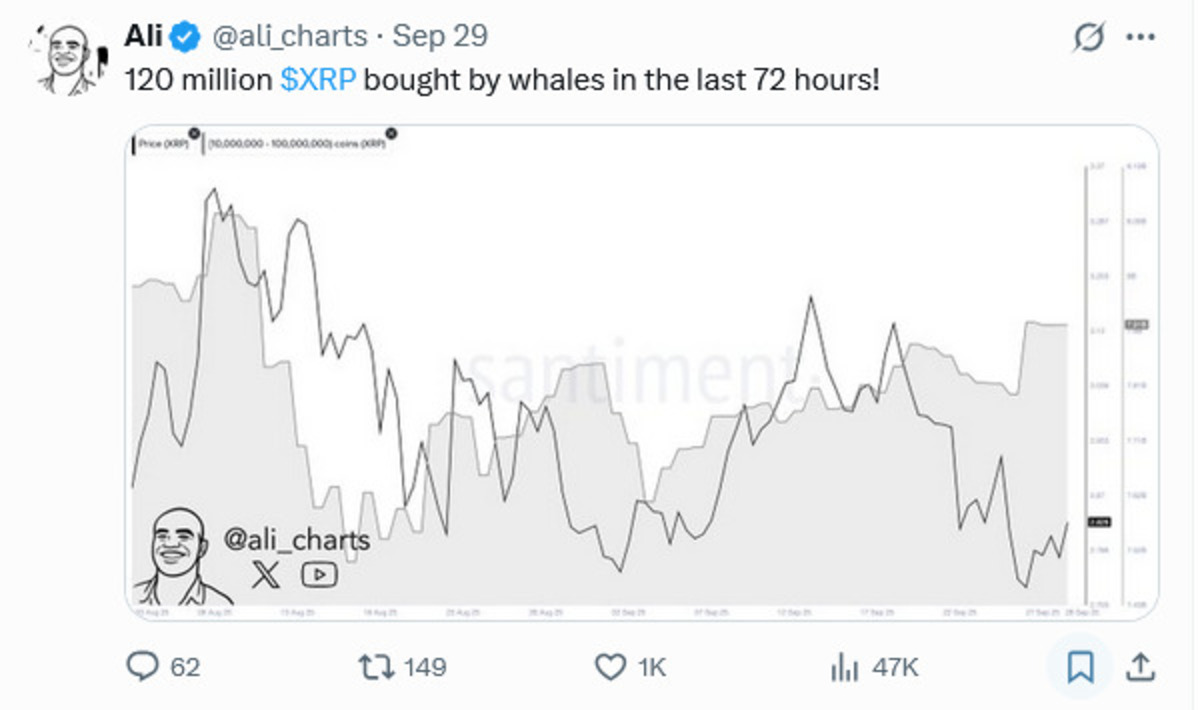Like the tweet with 1K likes
The image size is (1200, 710).
609,667
